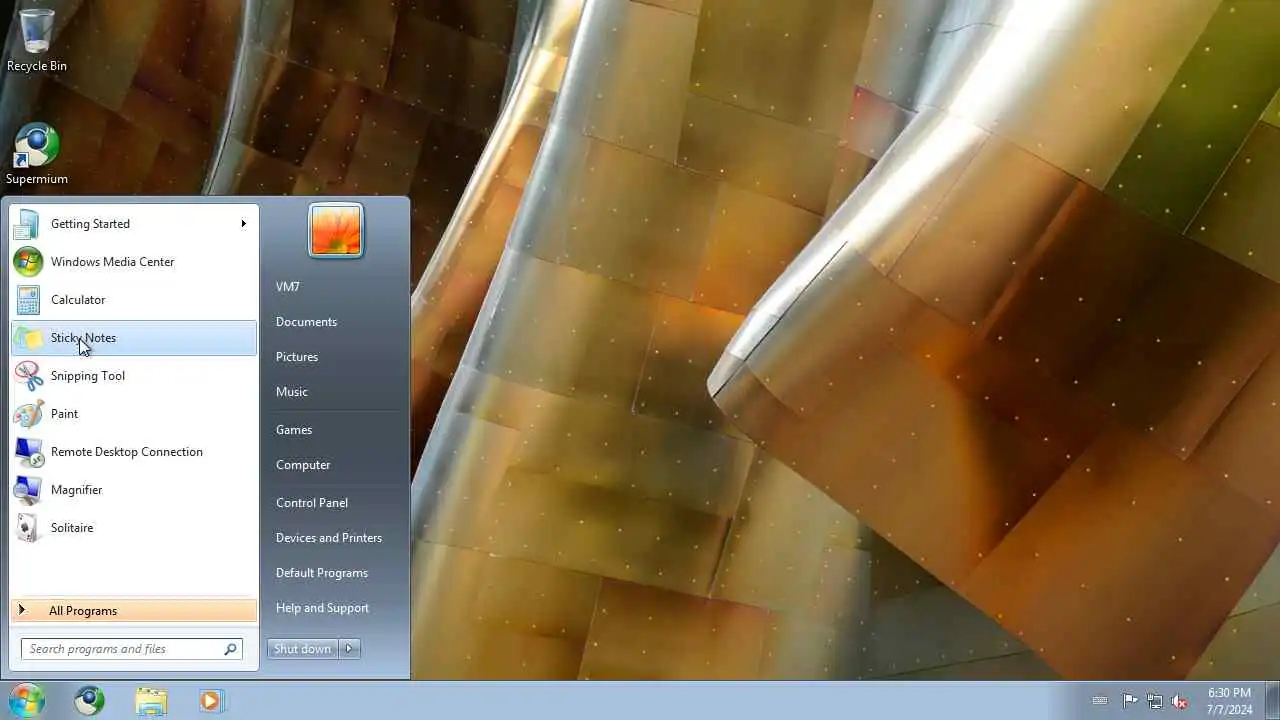
Task: Expand shut down options arrow
Action: point(349,649)
